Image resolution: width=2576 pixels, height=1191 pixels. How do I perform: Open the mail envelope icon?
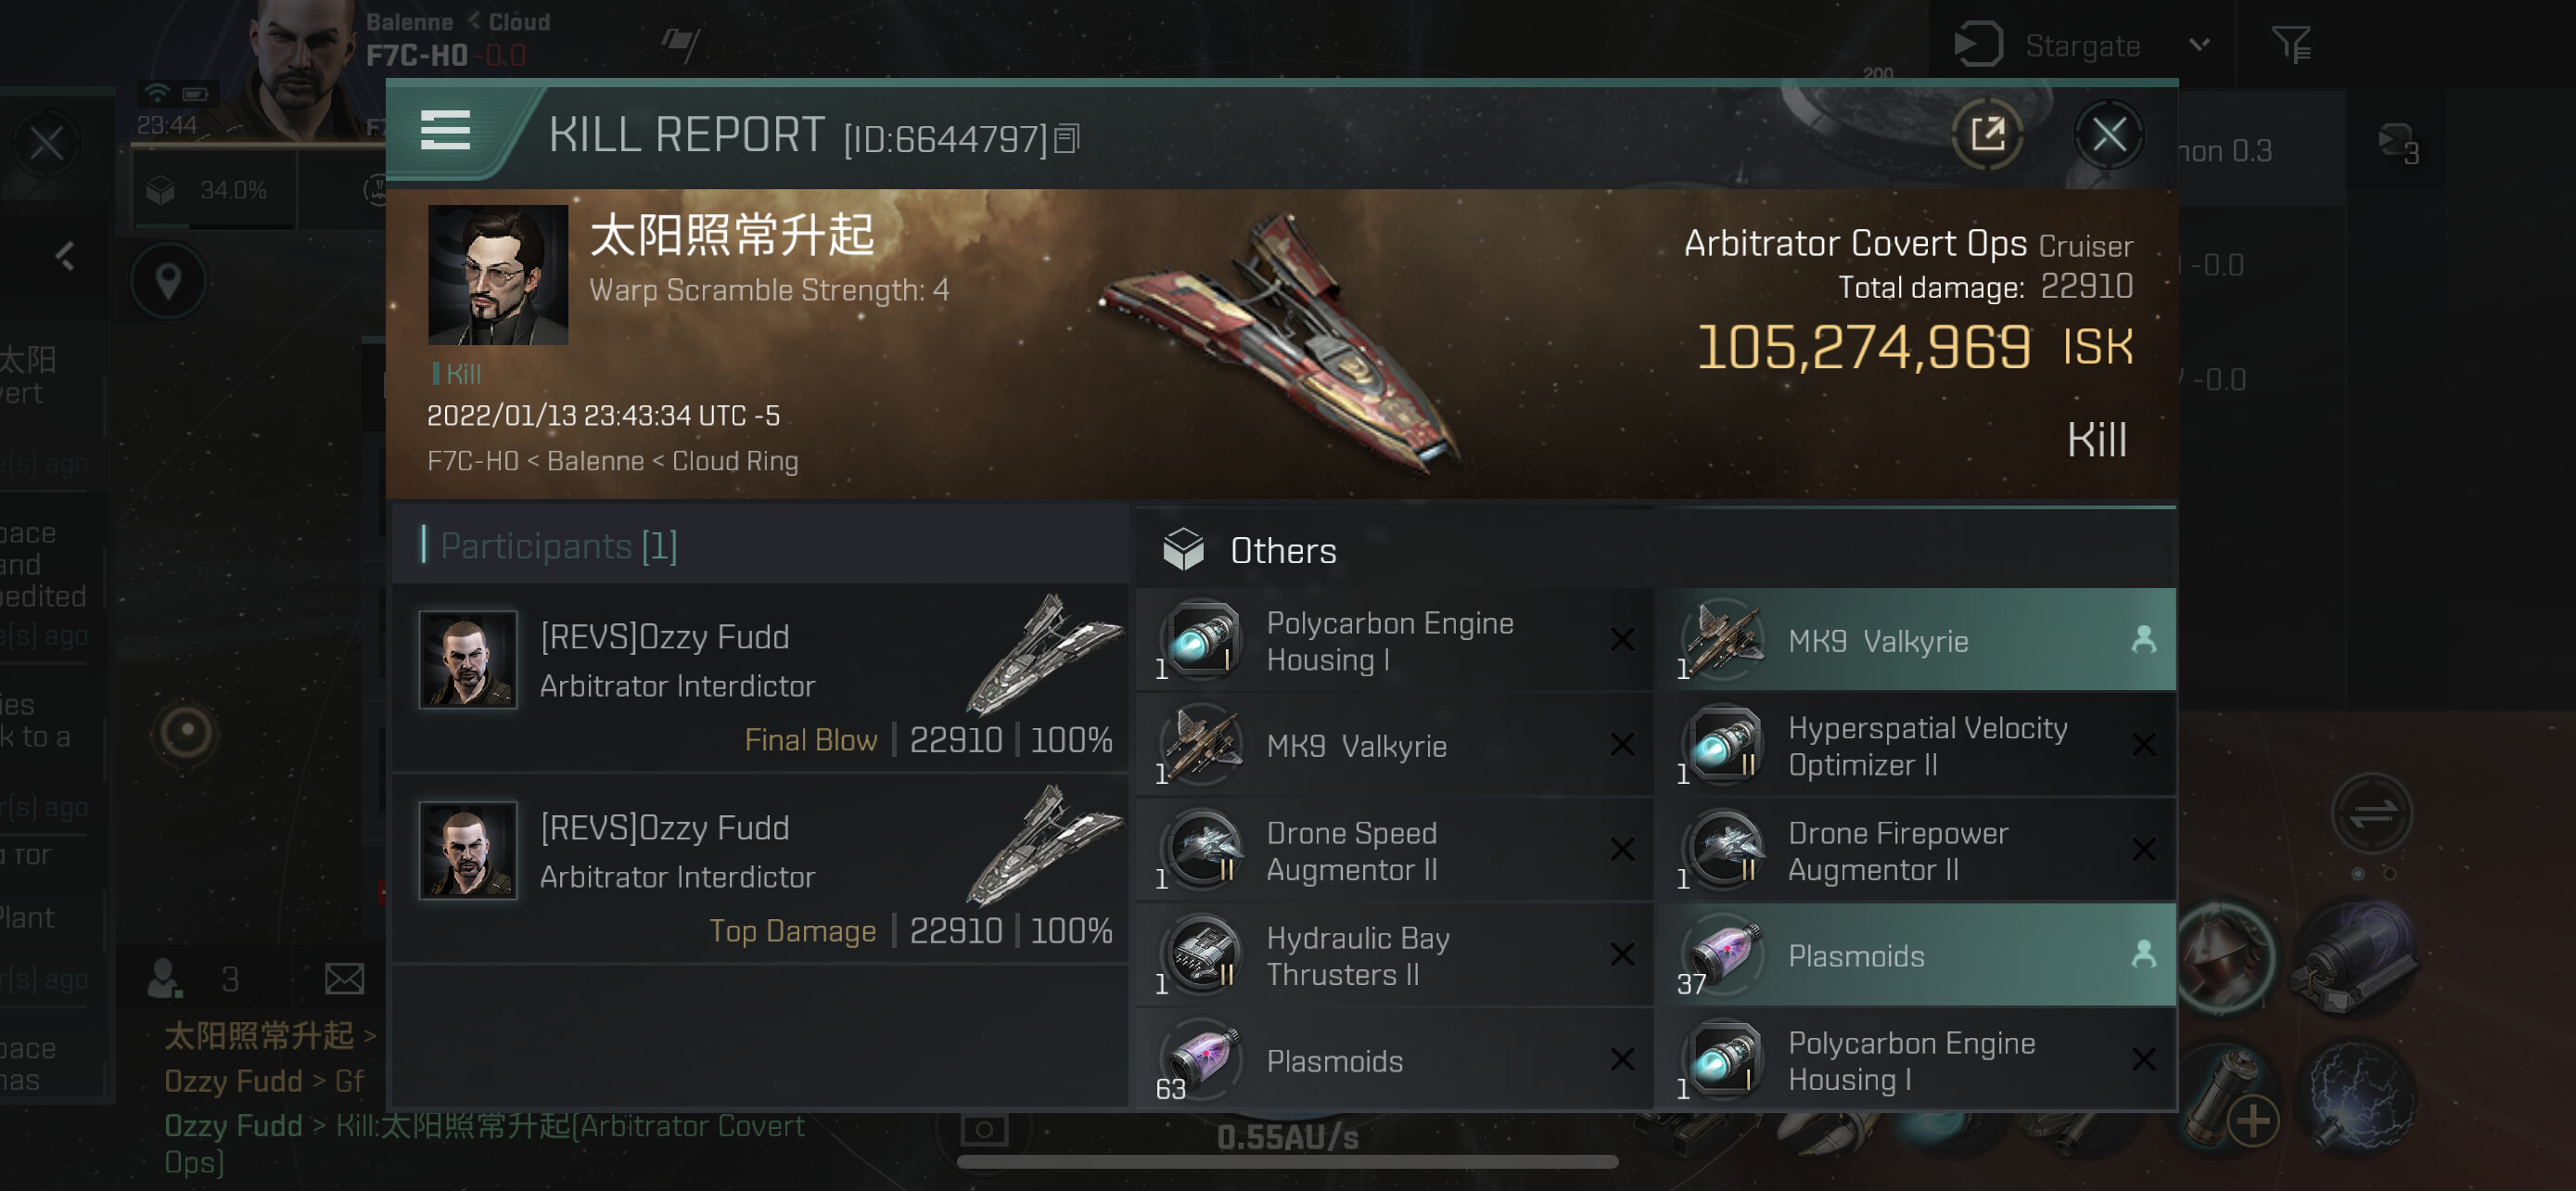344,979
